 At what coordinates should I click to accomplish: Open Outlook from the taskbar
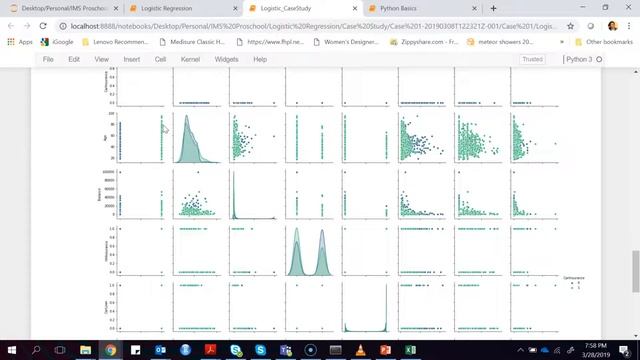tap(160, 350)
